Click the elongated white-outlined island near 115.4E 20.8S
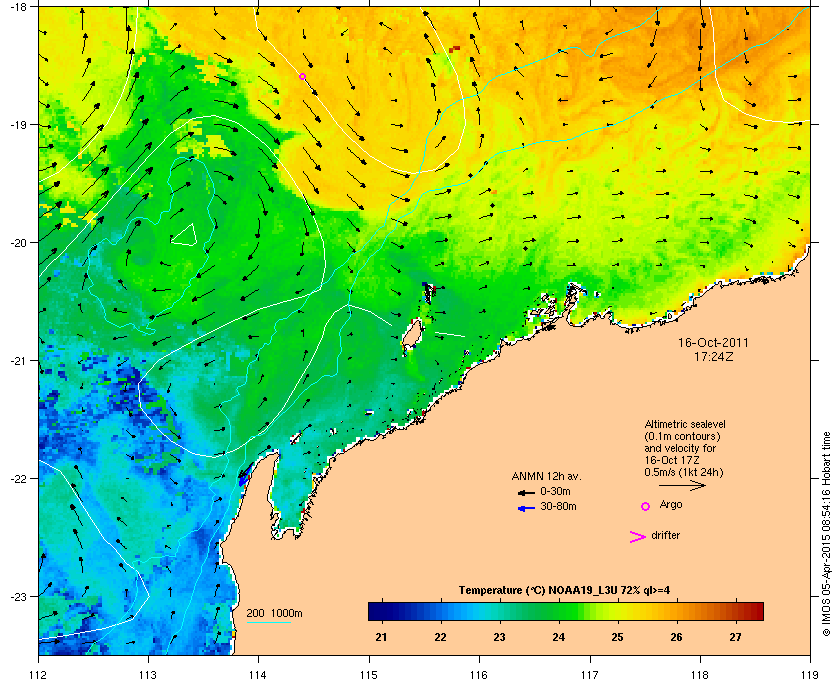 [x=412, y=335]
